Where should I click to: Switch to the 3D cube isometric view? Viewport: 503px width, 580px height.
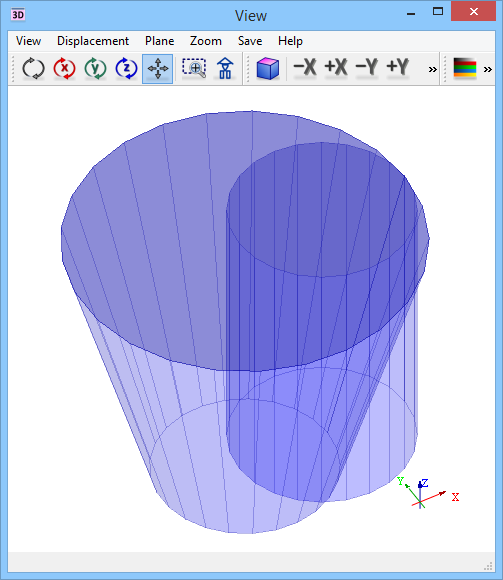tap(267, 68)
